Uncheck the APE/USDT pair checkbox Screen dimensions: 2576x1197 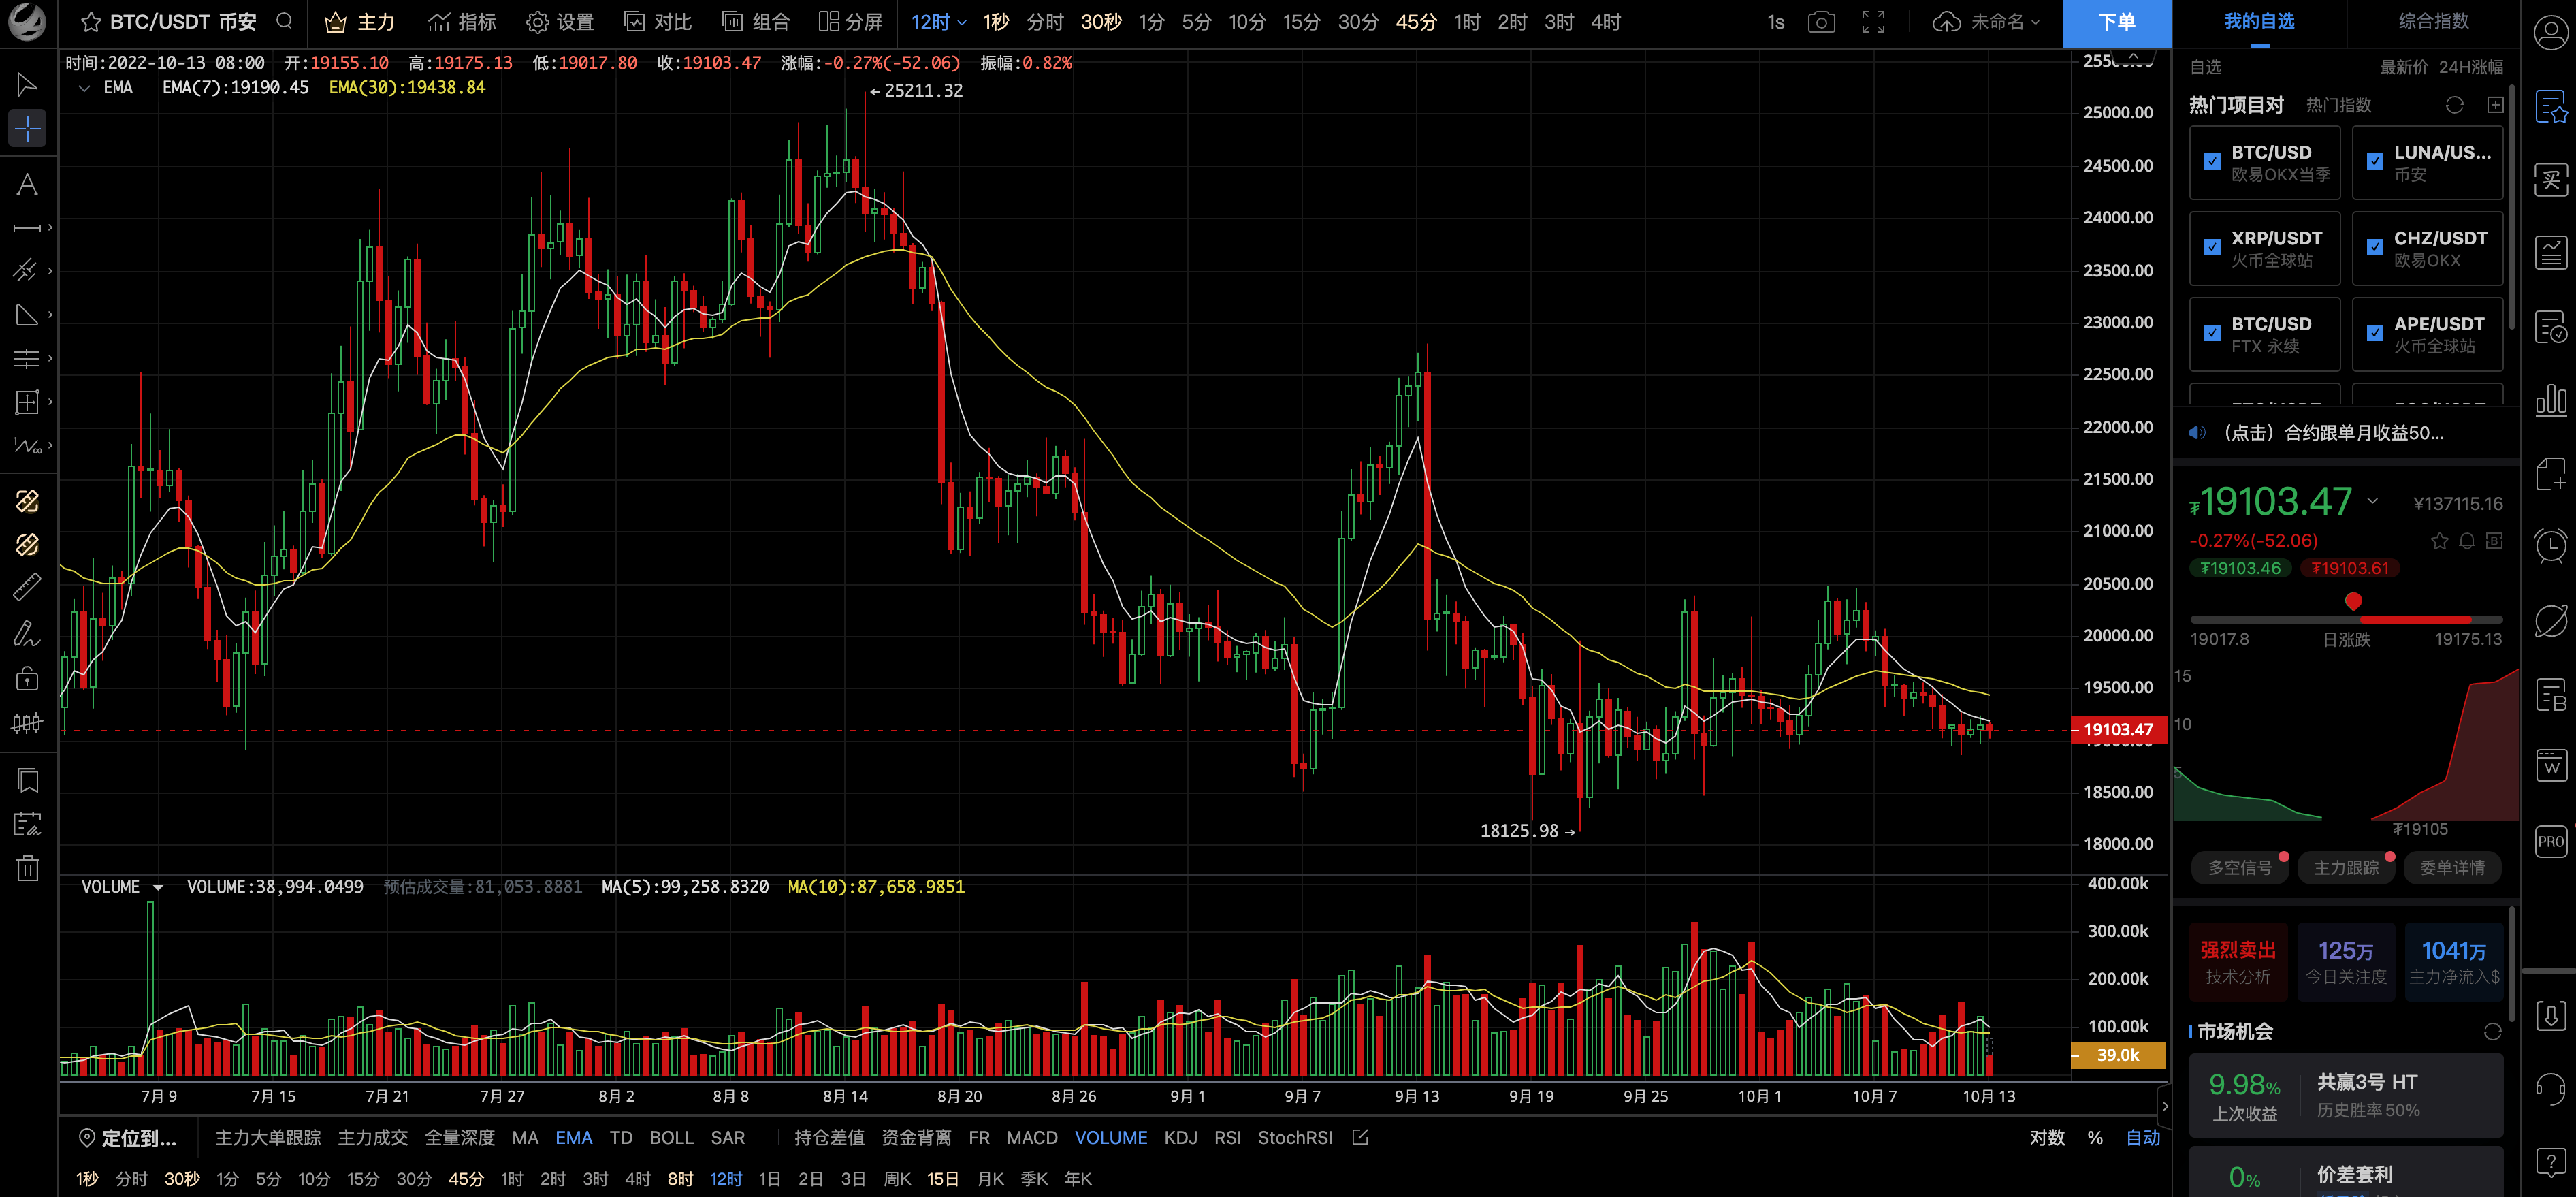point(2375,333)
